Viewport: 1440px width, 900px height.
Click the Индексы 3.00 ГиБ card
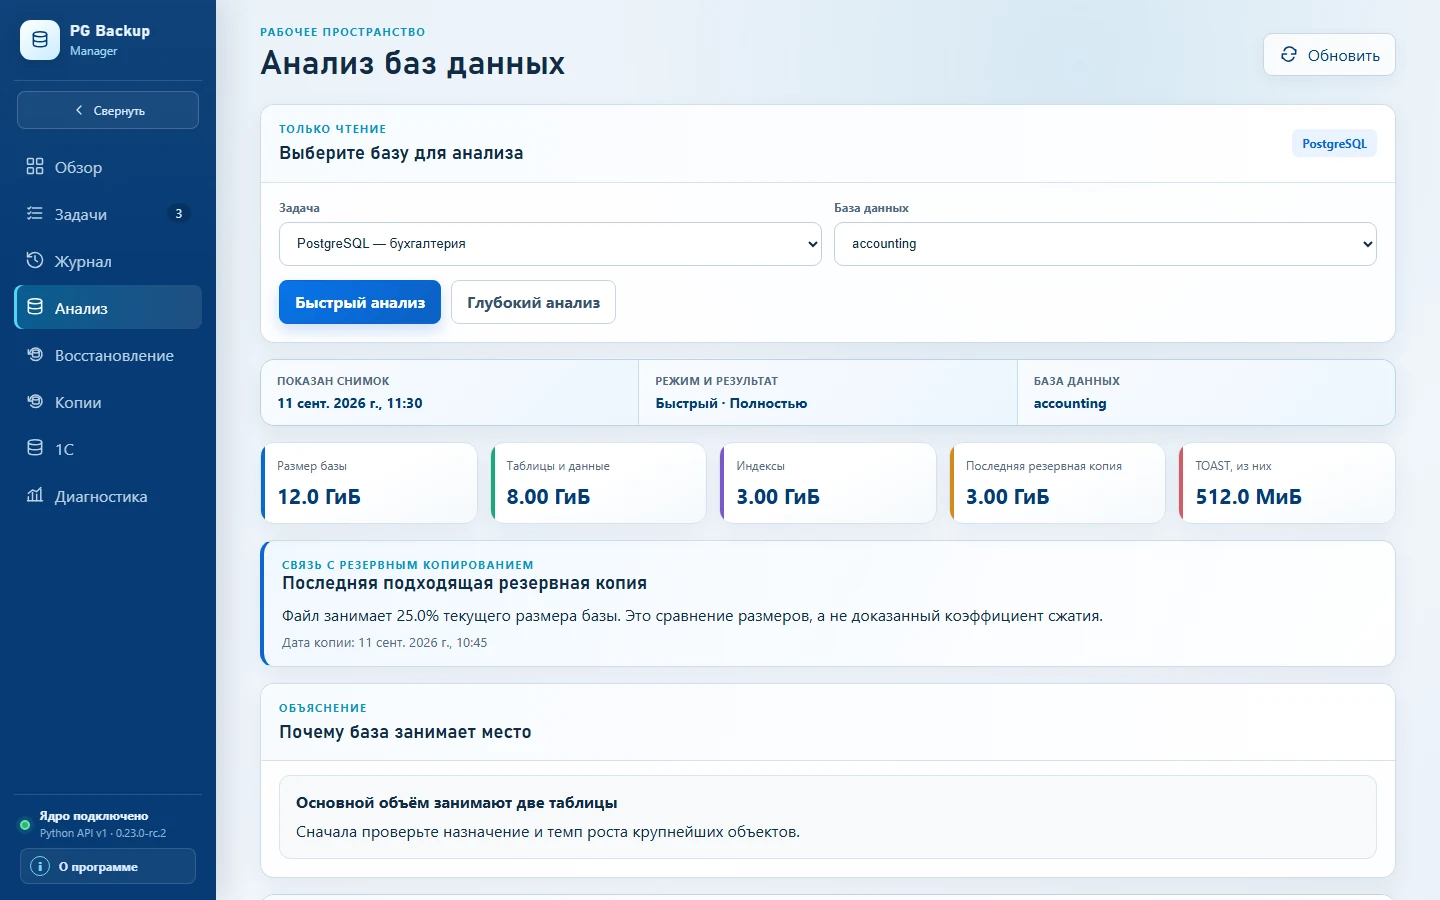[828, 483]
